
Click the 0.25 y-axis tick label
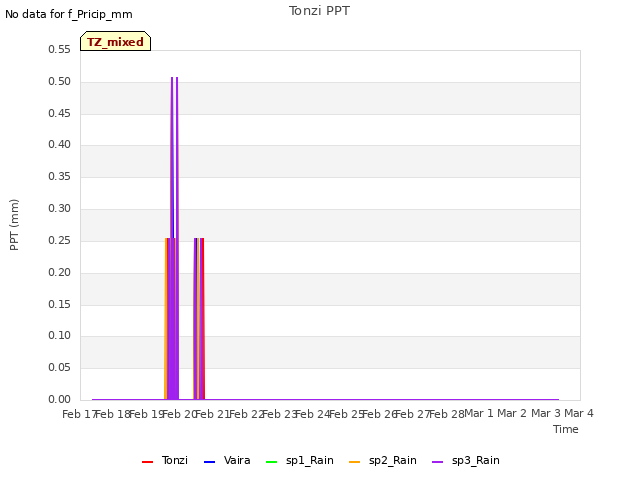[60, 240]
